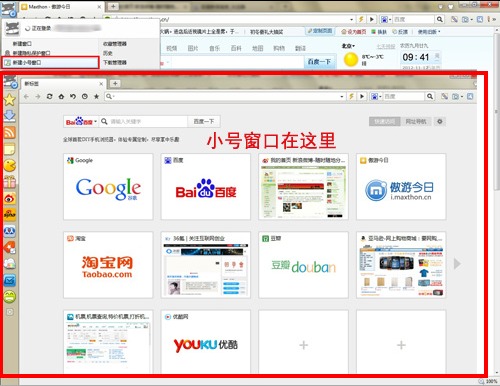Screen dimensions: 500x386
Task: Open the red share-arrow sidebar icon
Action: pos(10,247)
